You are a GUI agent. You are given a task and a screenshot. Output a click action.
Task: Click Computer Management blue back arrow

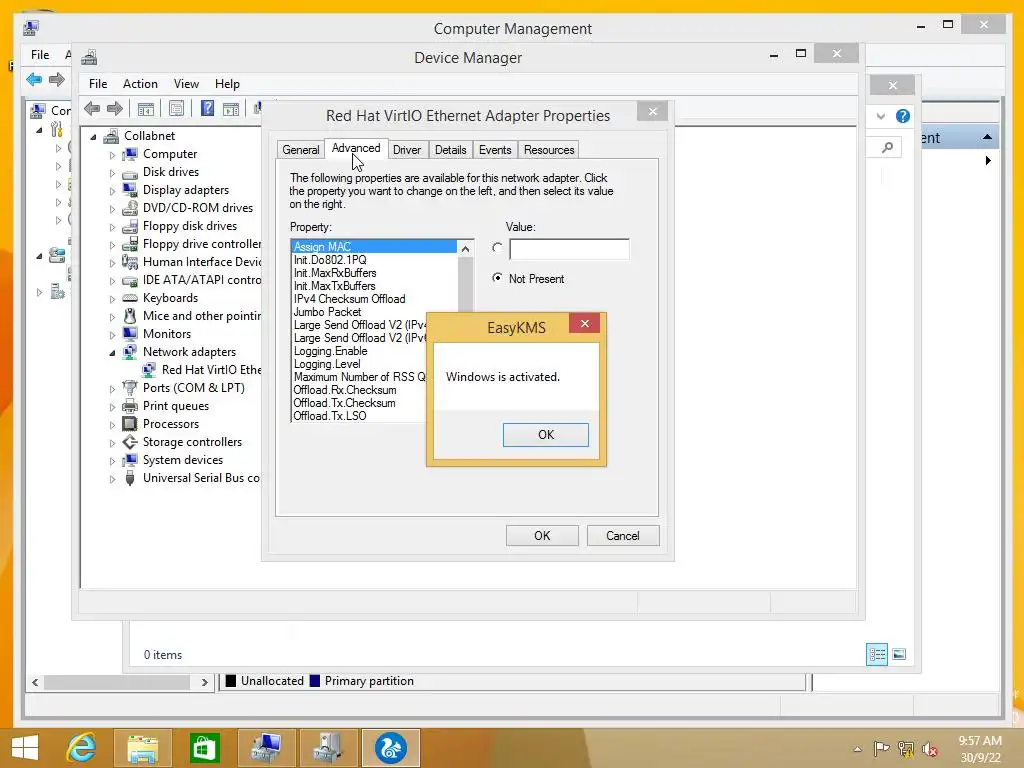pyautogui.click(x=34, y=80)
